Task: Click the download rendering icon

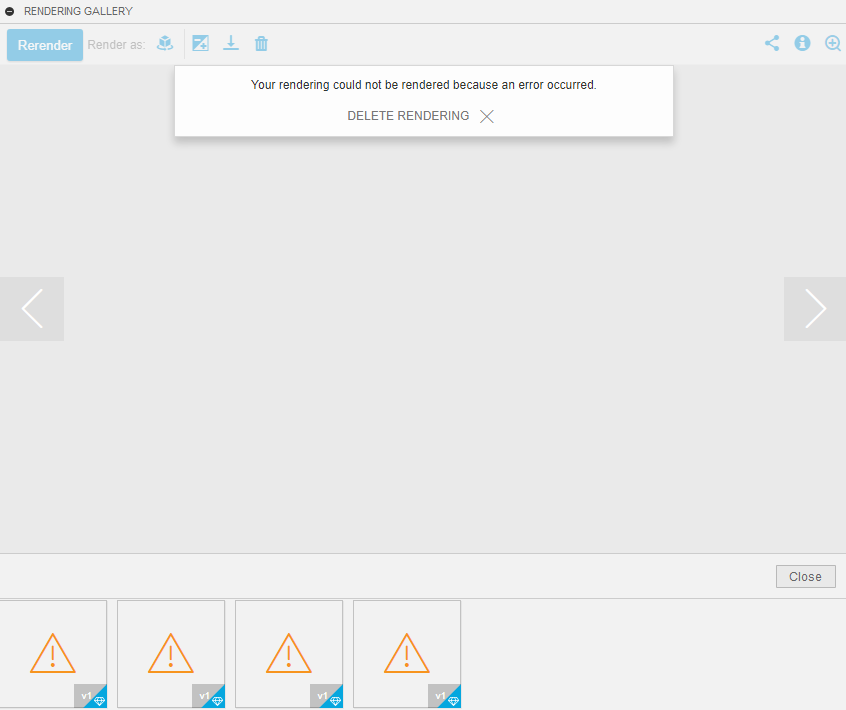Action: (x=231, y=43)
